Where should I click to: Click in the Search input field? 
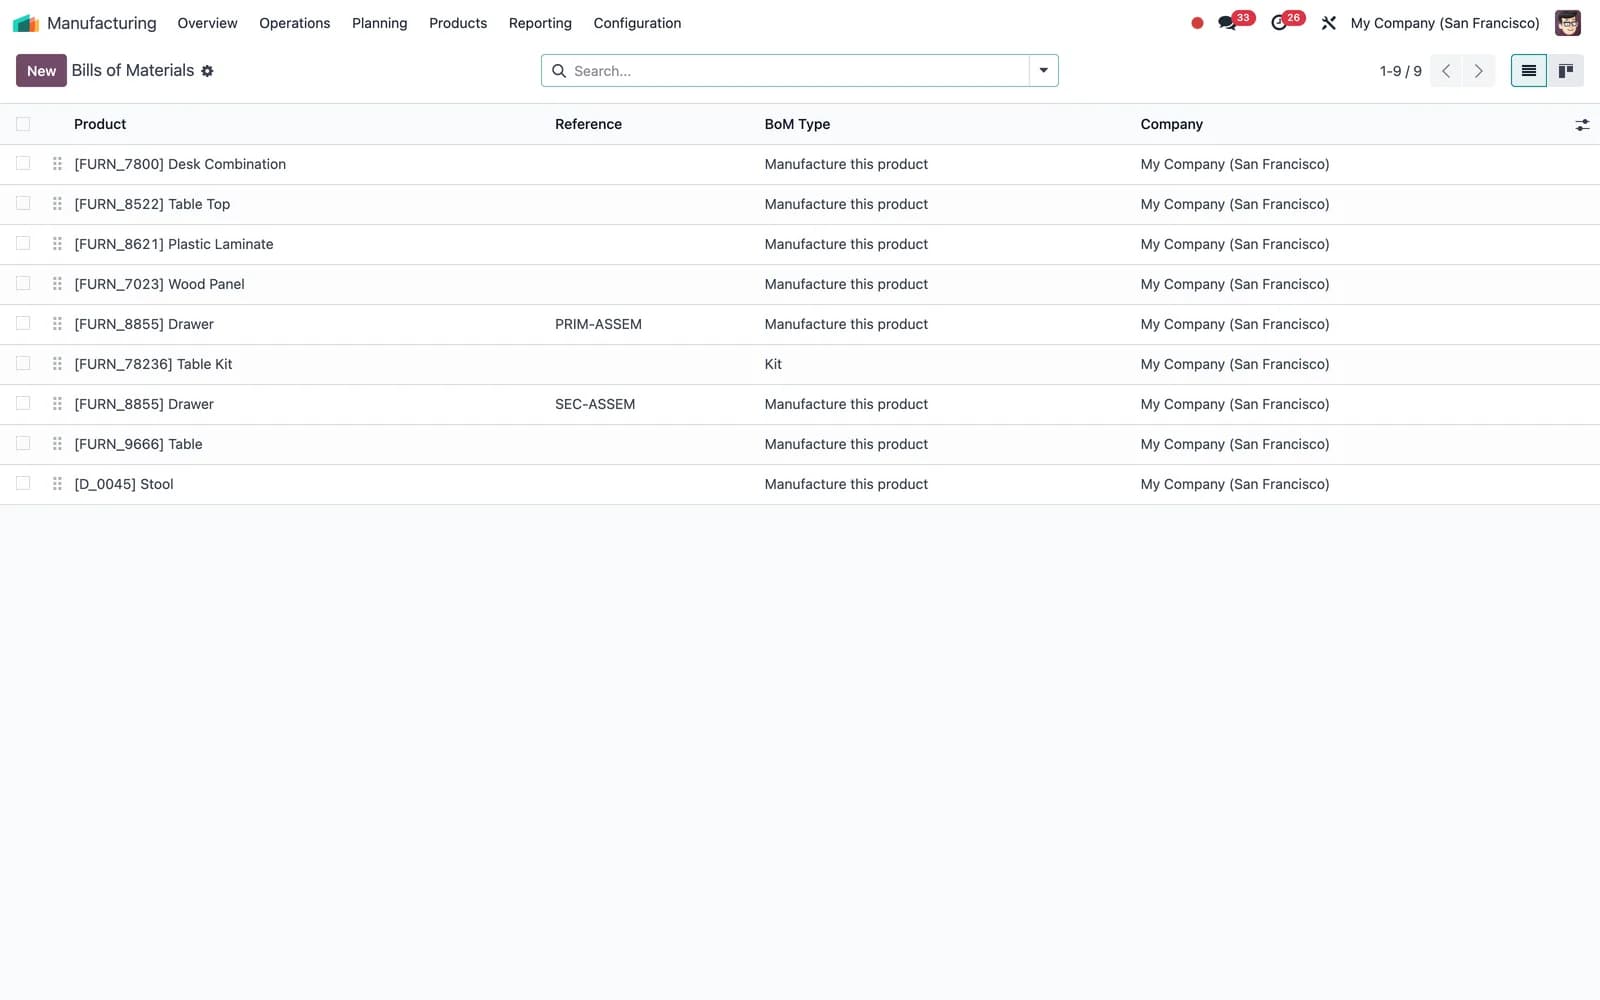click(798, 71)
